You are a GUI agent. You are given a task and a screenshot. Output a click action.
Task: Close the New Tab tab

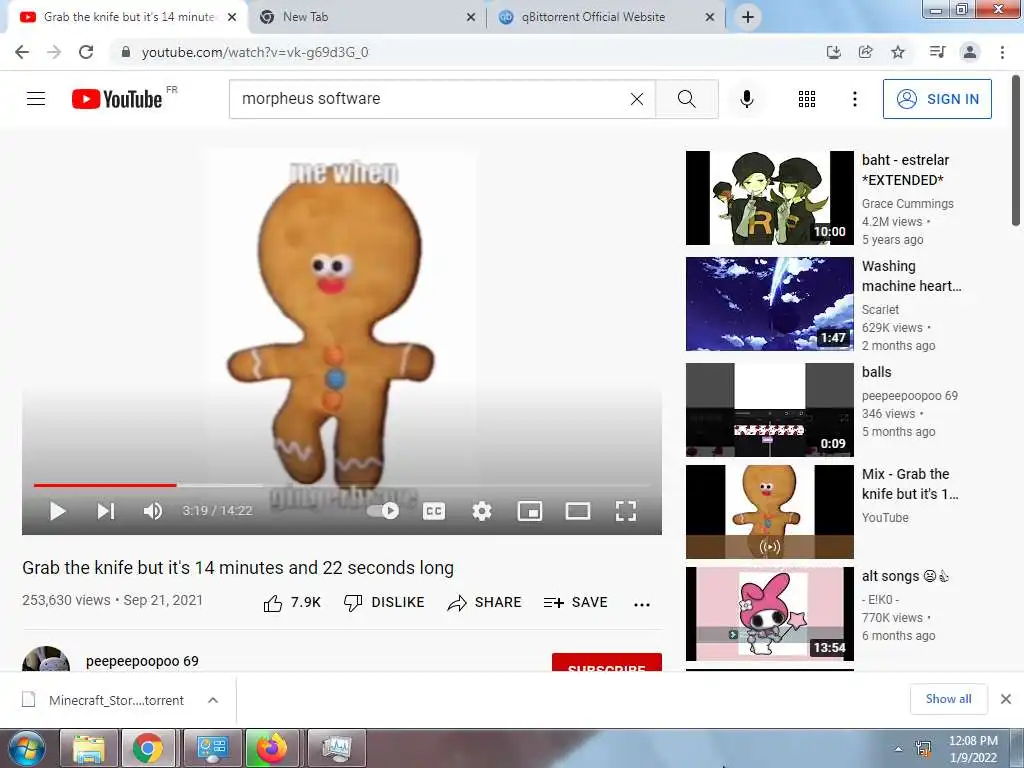(x=471, y=17)
